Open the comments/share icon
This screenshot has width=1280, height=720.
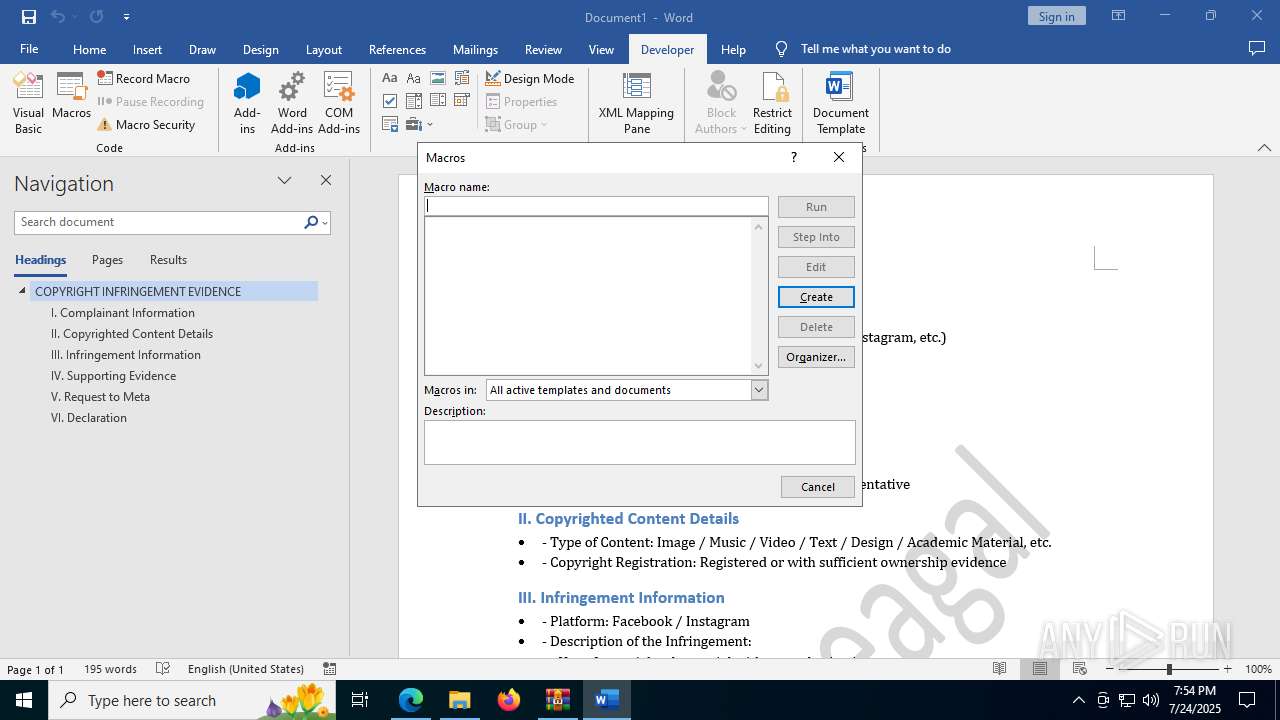(x=1257, y=49)
